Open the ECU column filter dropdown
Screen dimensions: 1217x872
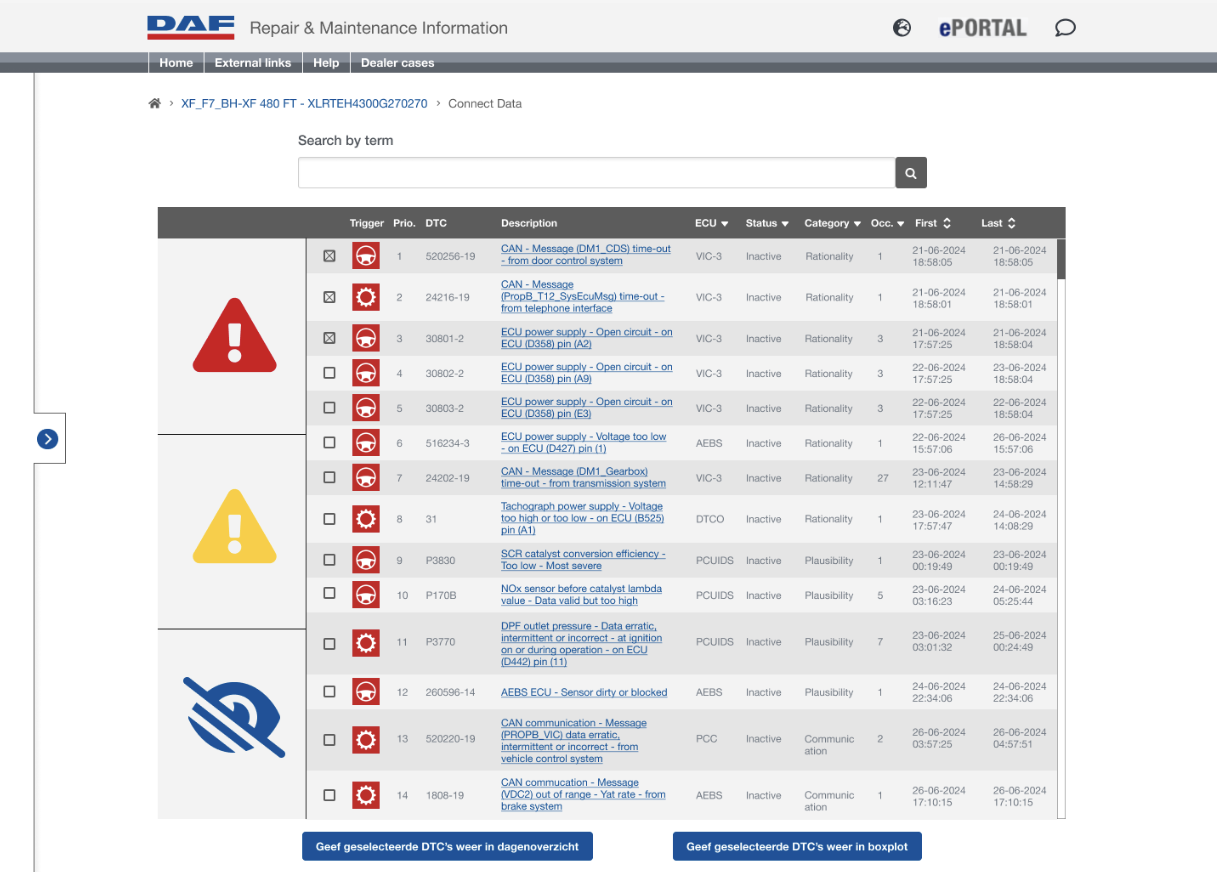point(712,223)
